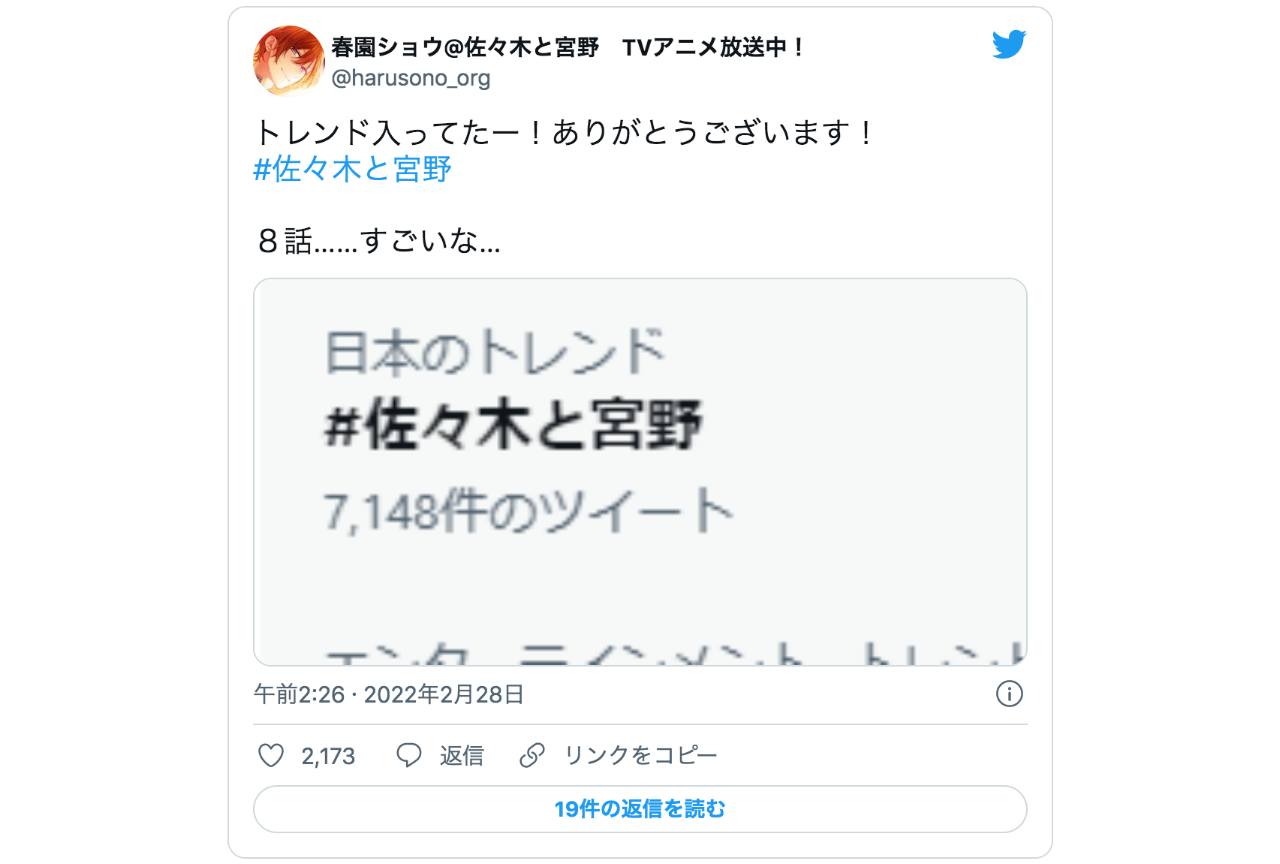Open the @harusono_org handle link
Viewport: 1280px width, 864px height.
pyautogui.click(x=411, y=77)
